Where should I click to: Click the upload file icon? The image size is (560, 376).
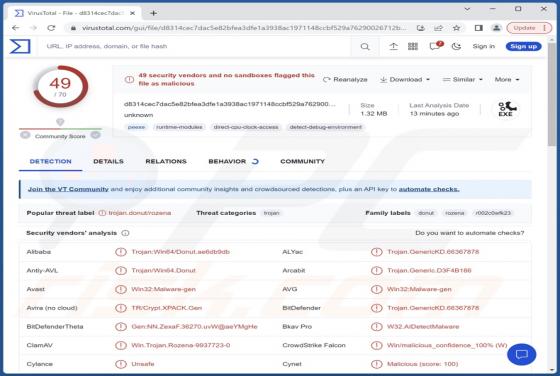pos(393,46)
